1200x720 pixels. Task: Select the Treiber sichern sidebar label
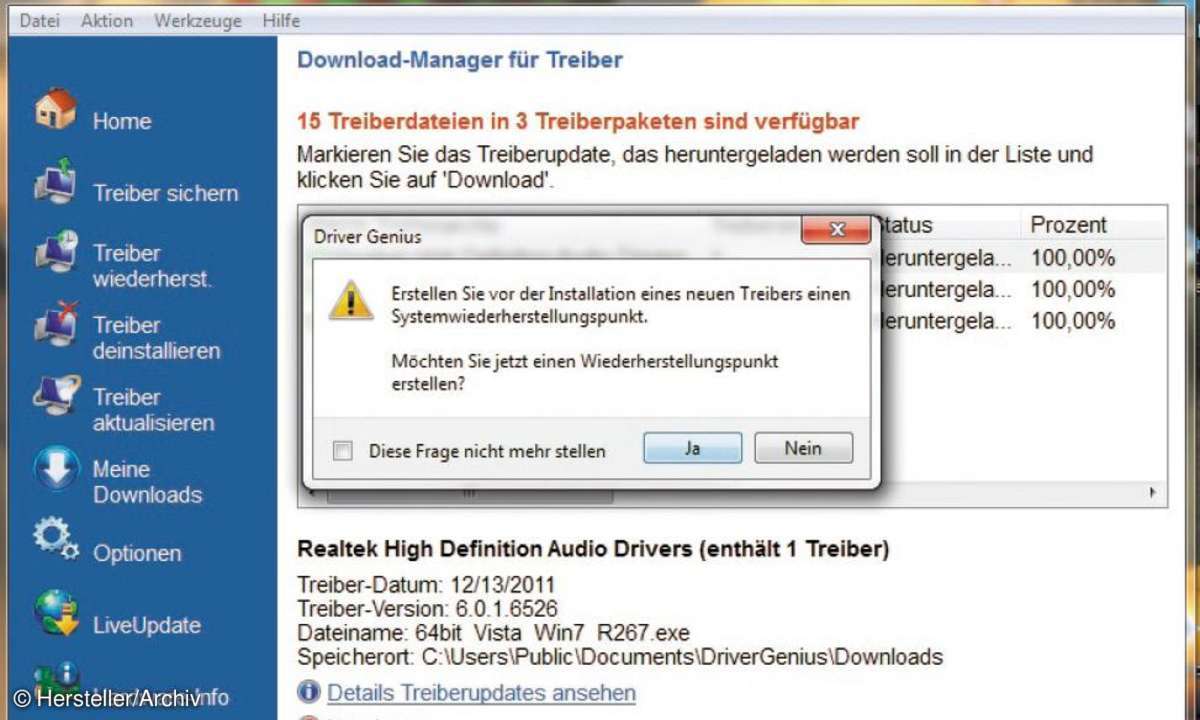click(x=166, y=193)
